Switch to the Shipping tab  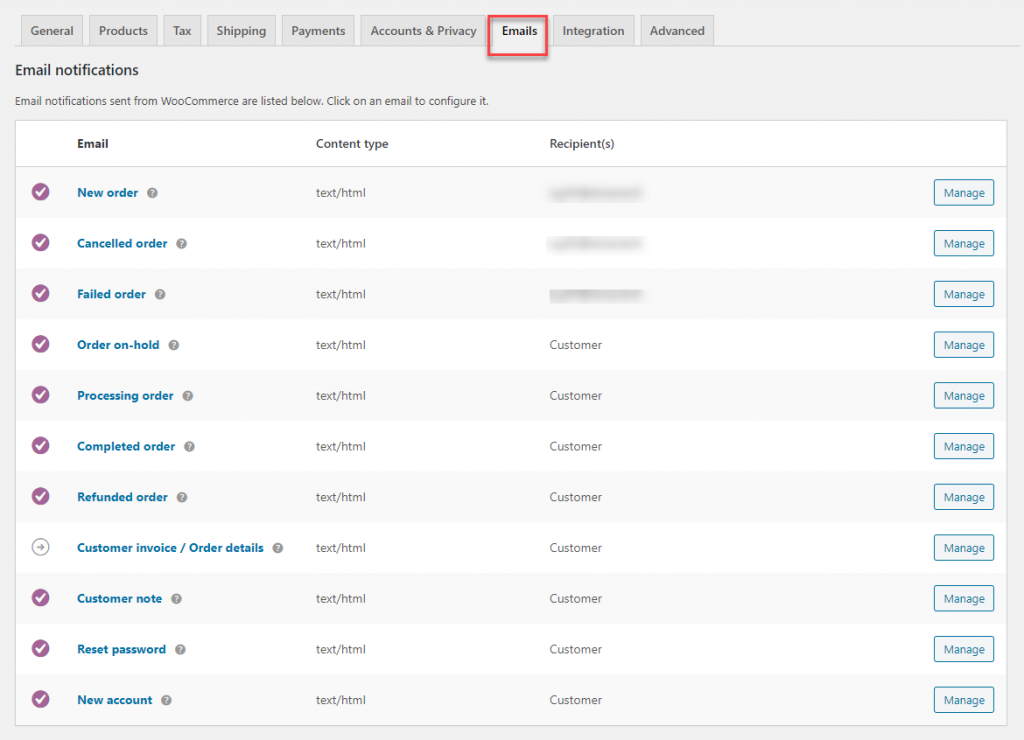241,31
